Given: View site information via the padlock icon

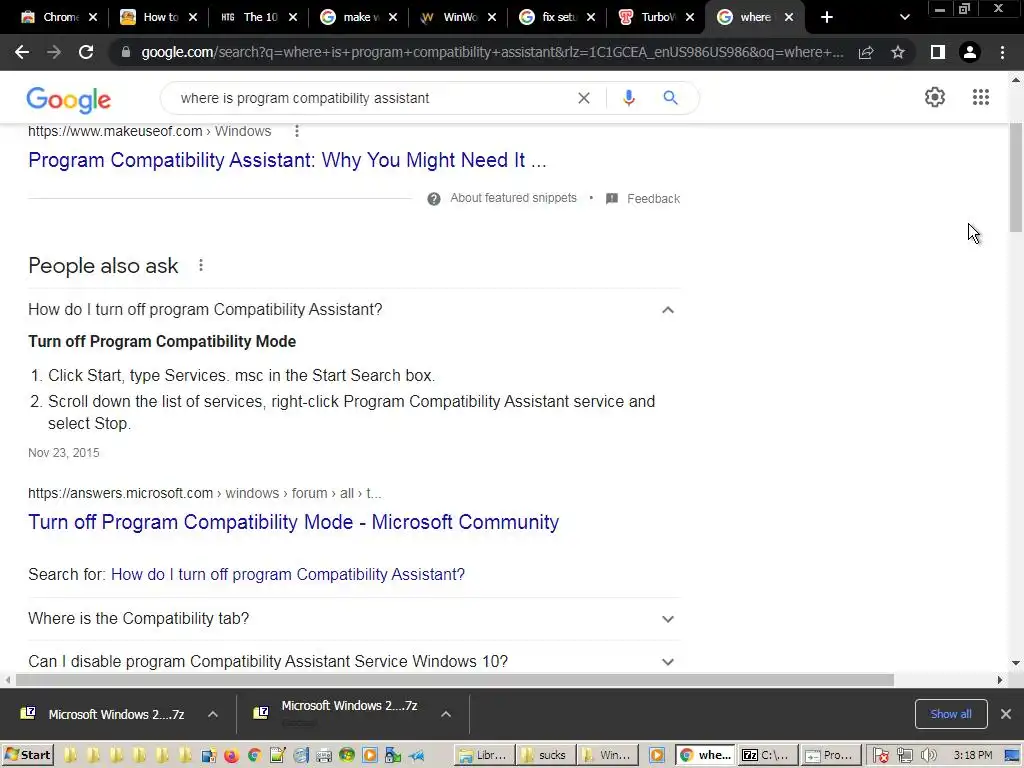Looking at the screenshot, I should [x=126, y=52].
